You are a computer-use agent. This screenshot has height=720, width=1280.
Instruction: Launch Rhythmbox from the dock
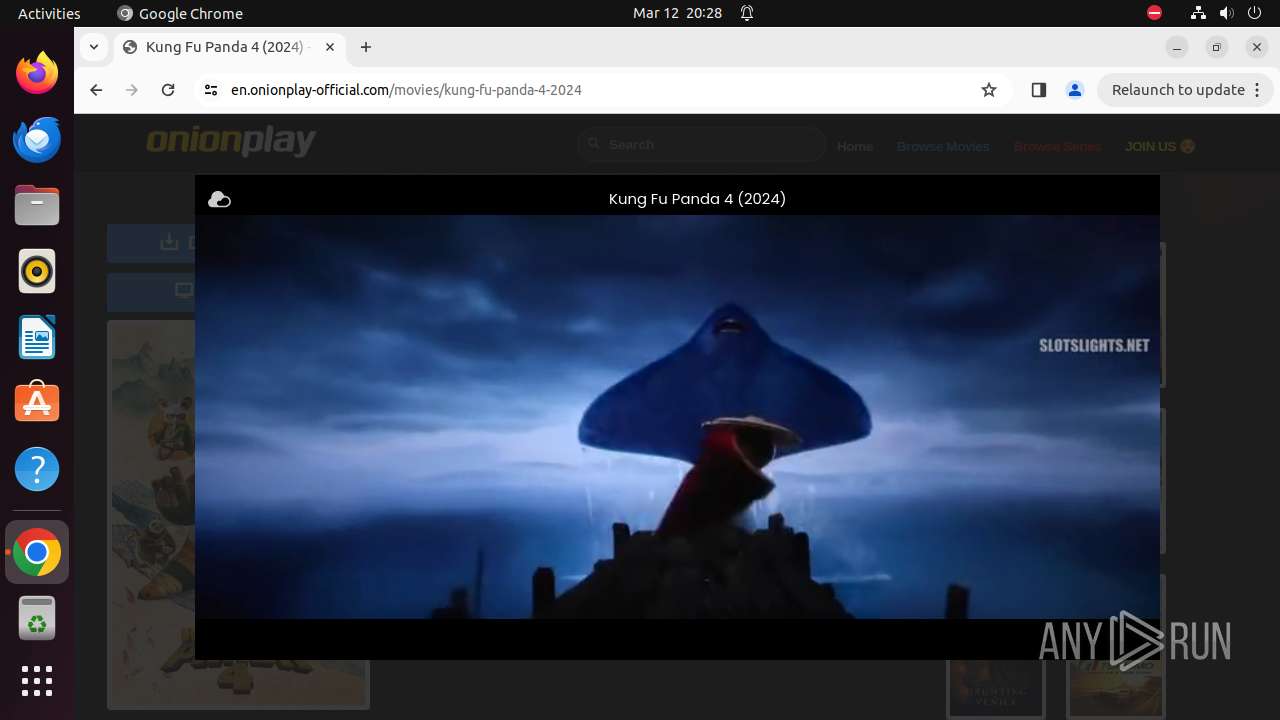[x=37, y=271]
